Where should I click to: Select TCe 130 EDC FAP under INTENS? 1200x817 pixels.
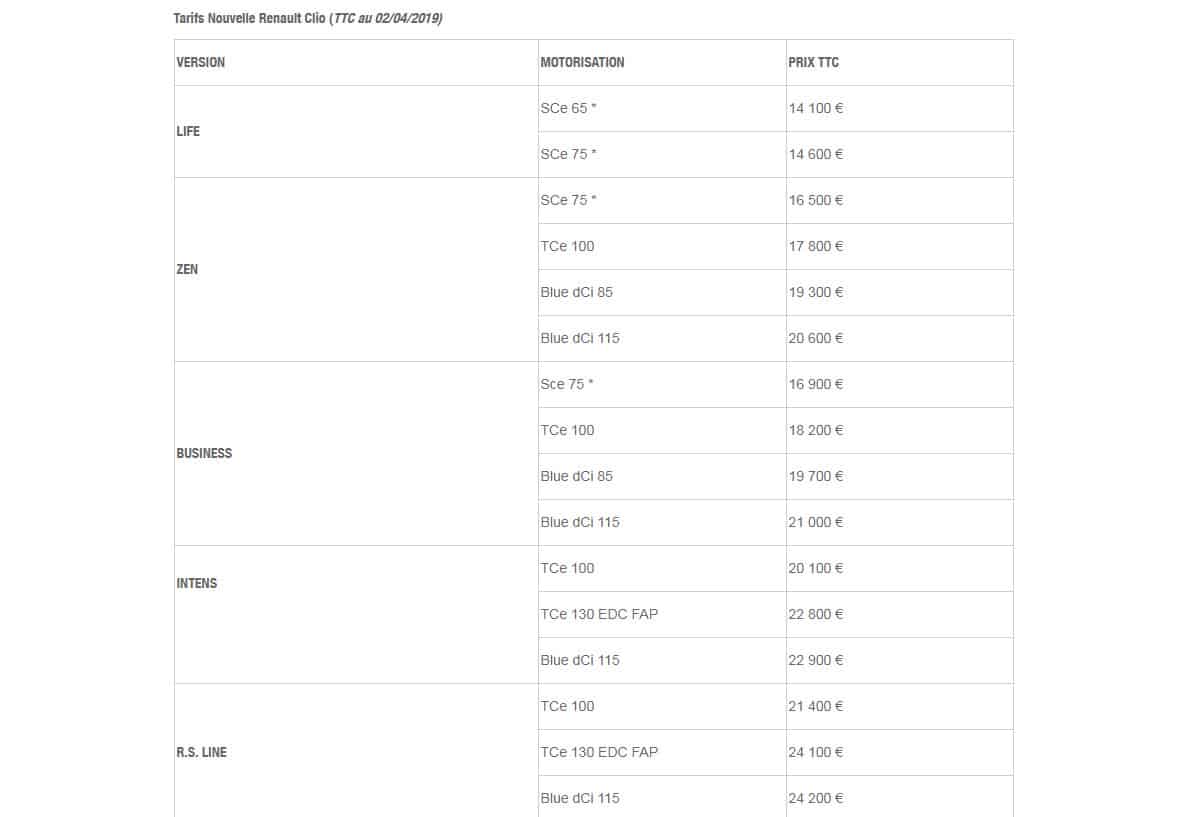point(662,614)
